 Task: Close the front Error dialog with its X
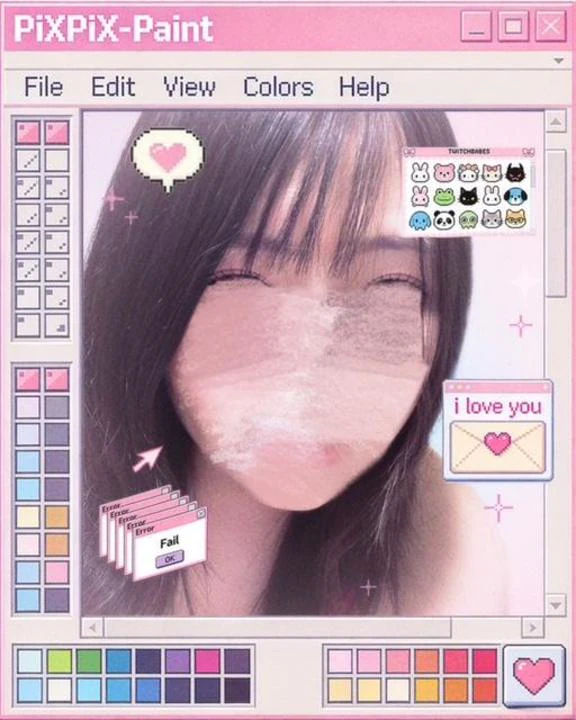201,515
